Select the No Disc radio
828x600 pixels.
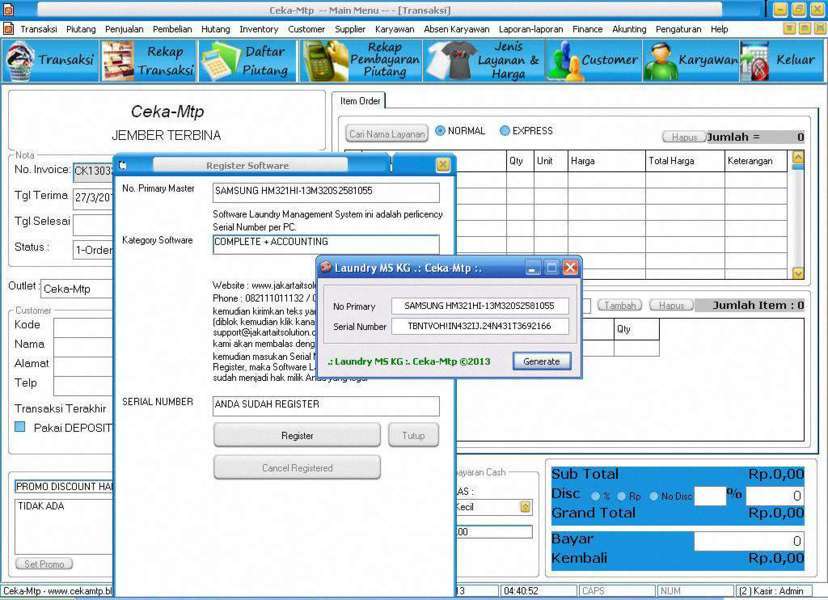coord(654,496)
